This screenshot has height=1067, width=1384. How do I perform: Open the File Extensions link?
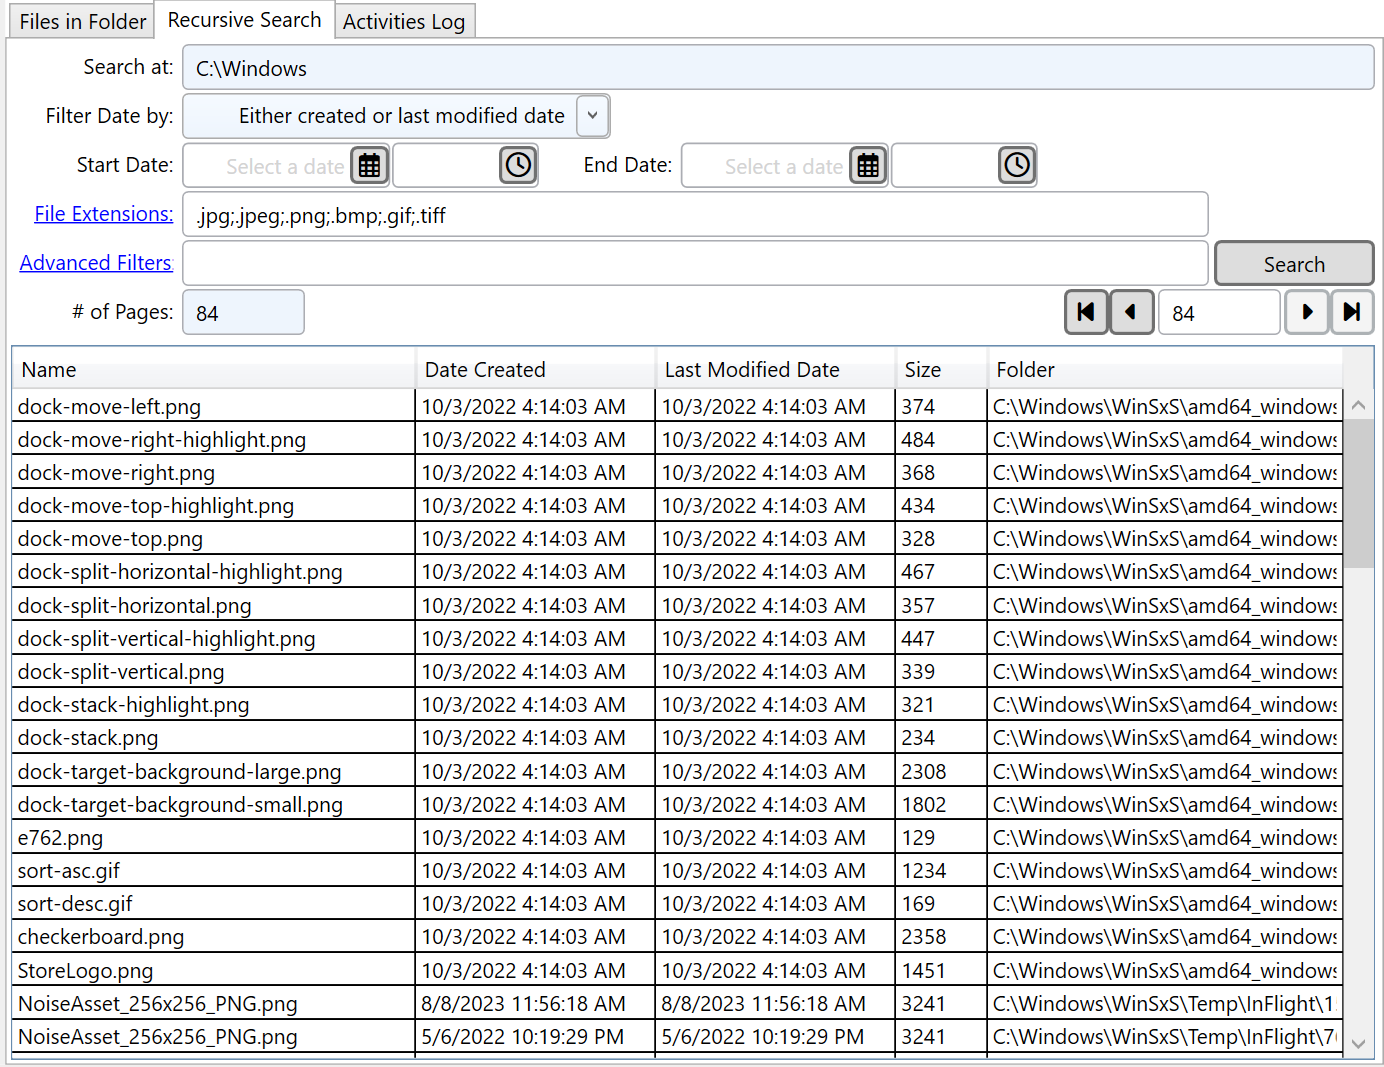[x=104, y=214]
